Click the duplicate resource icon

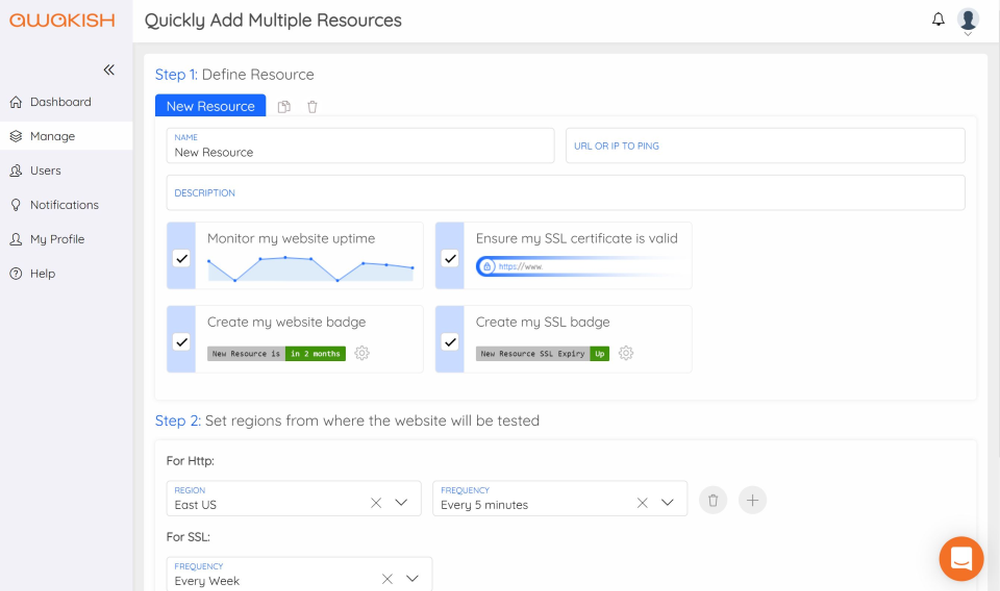[284, 106]
